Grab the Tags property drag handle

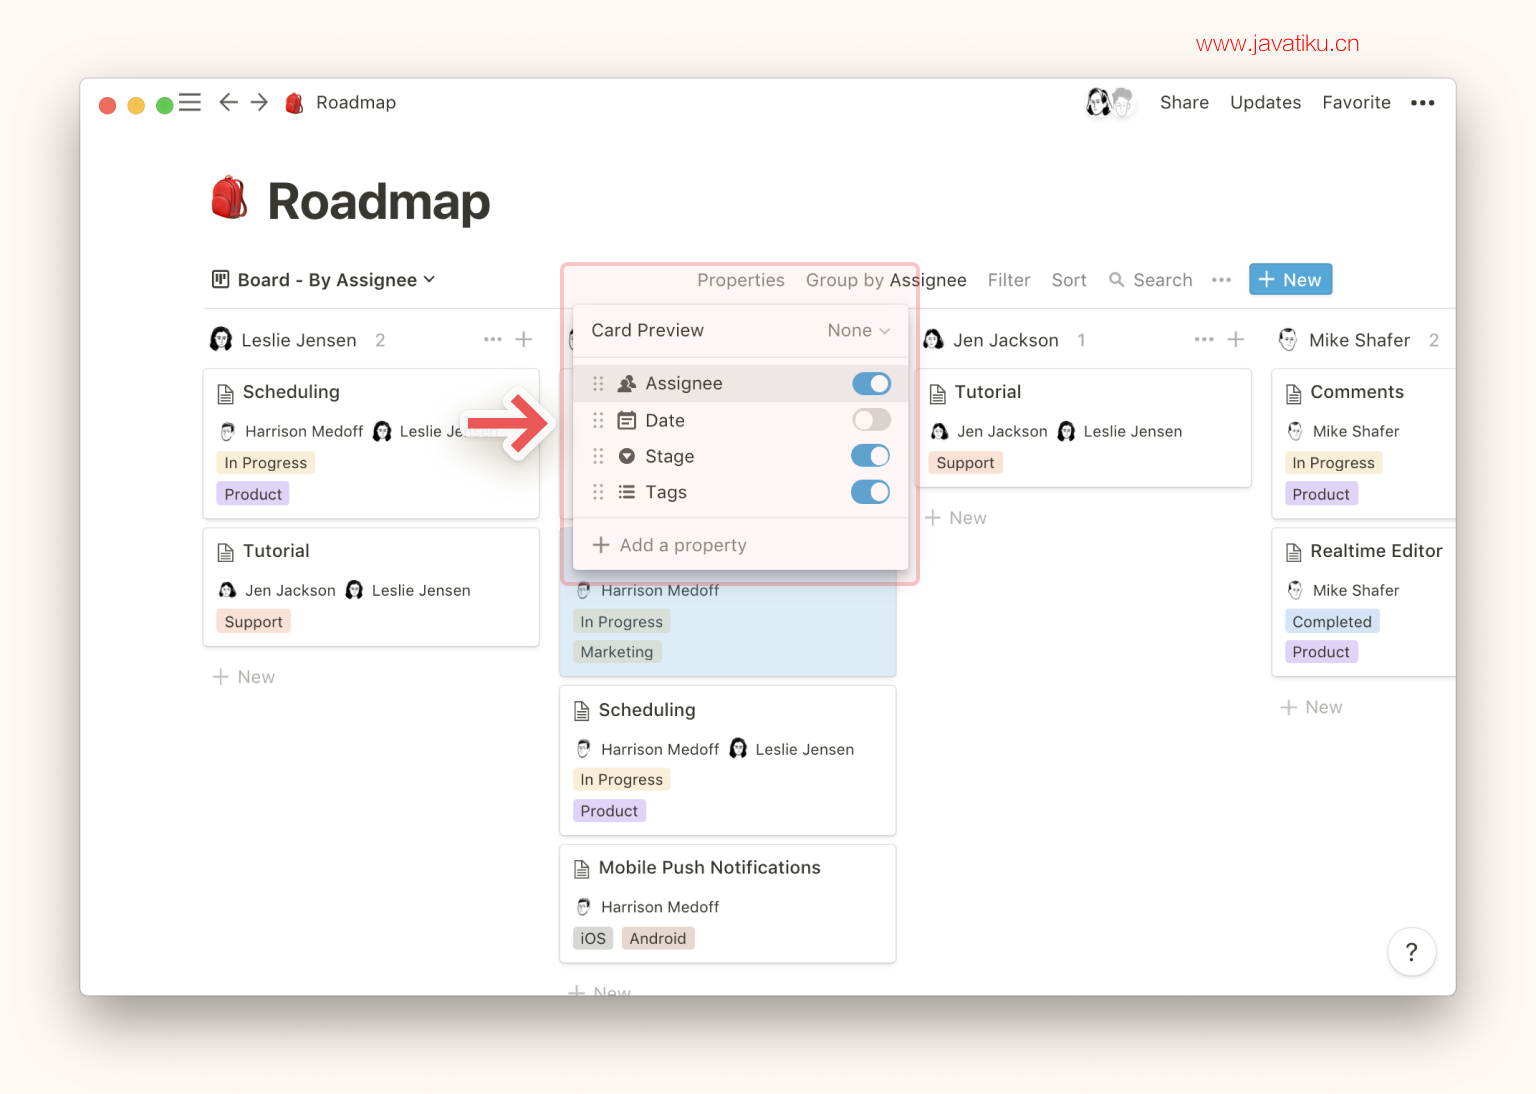pyautogui.click(x=598, y=492)
